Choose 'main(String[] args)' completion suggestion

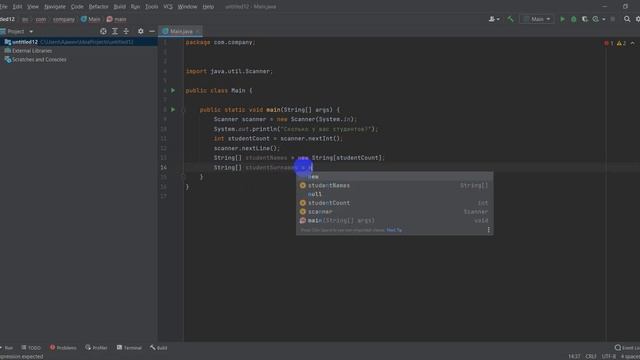[x=394, y=220]
